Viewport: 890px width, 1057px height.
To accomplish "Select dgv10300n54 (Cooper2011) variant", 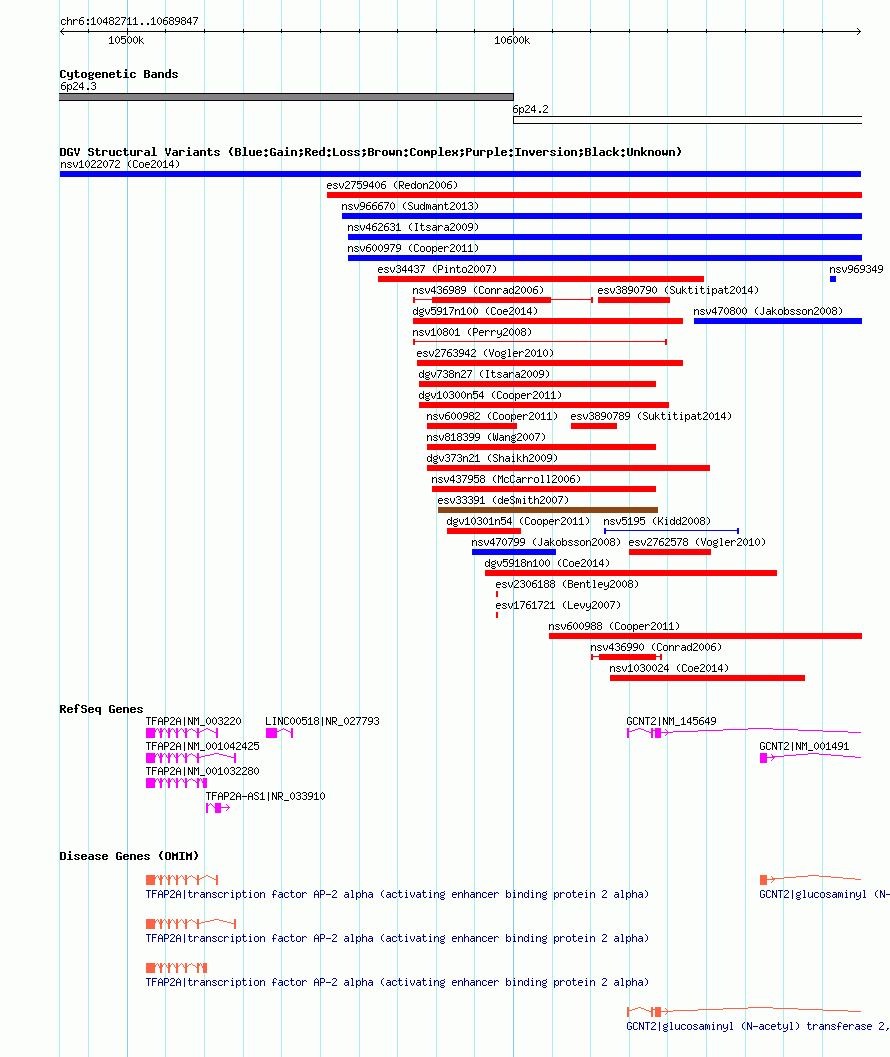I will [543, 405].
